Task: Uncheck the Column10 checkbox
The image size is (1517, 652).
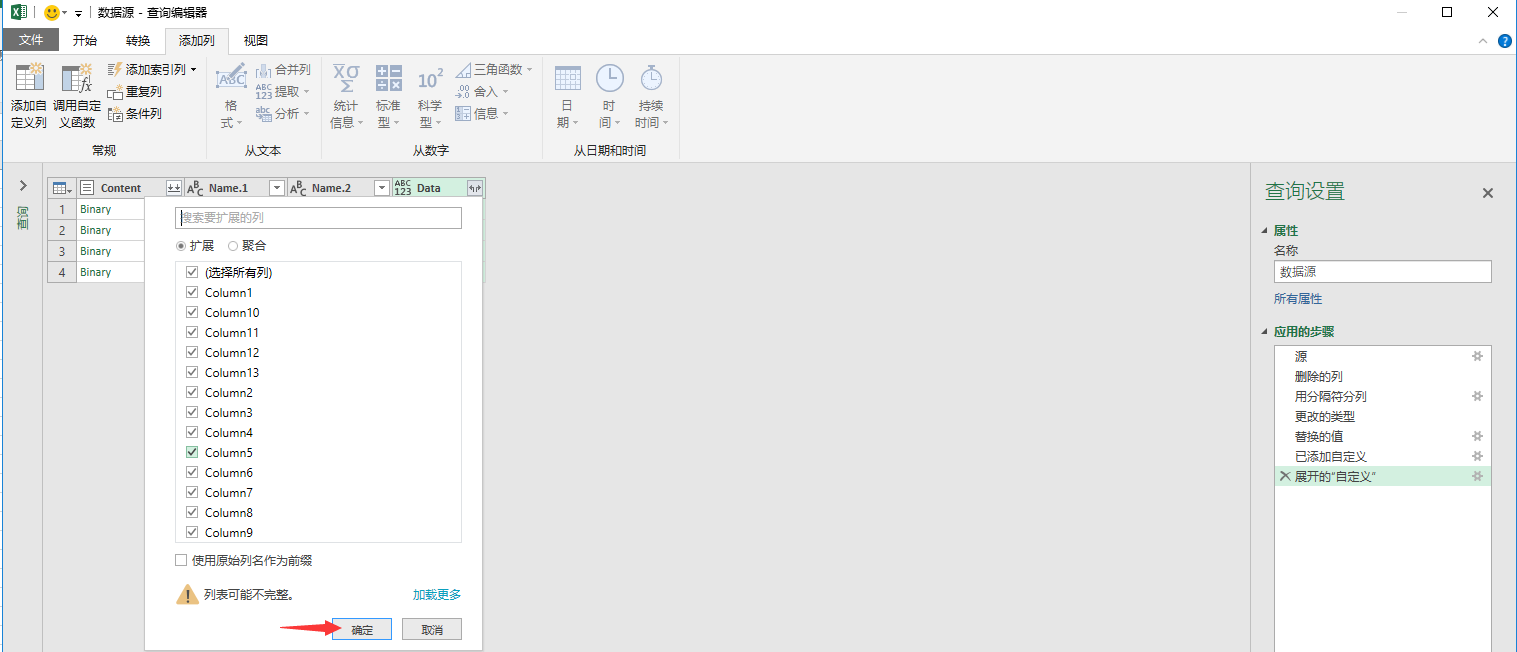Action: point(192,312)
